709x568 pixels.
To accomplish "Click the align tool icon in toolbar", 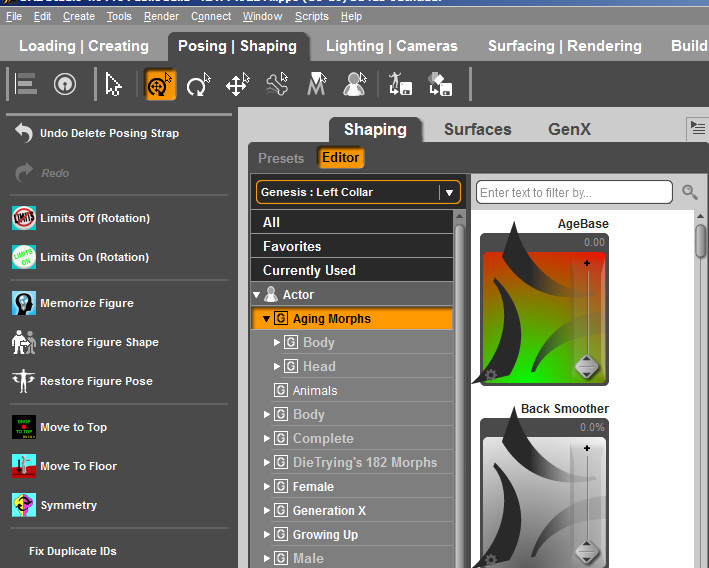I will click(25, 84).
